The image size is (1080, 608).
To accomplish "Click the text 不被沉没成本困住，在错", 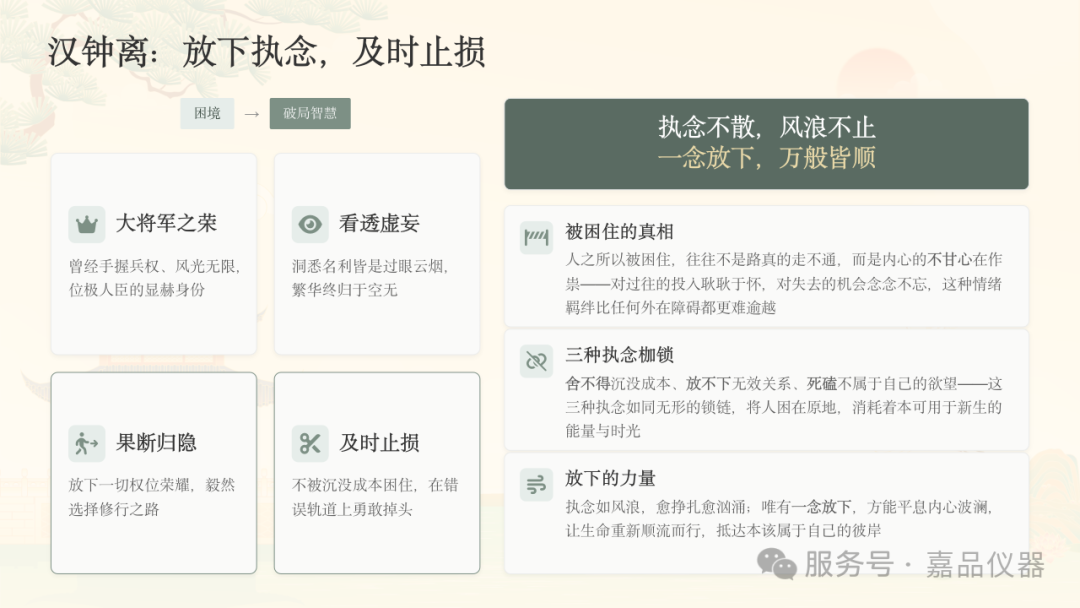I will point(375,485).
